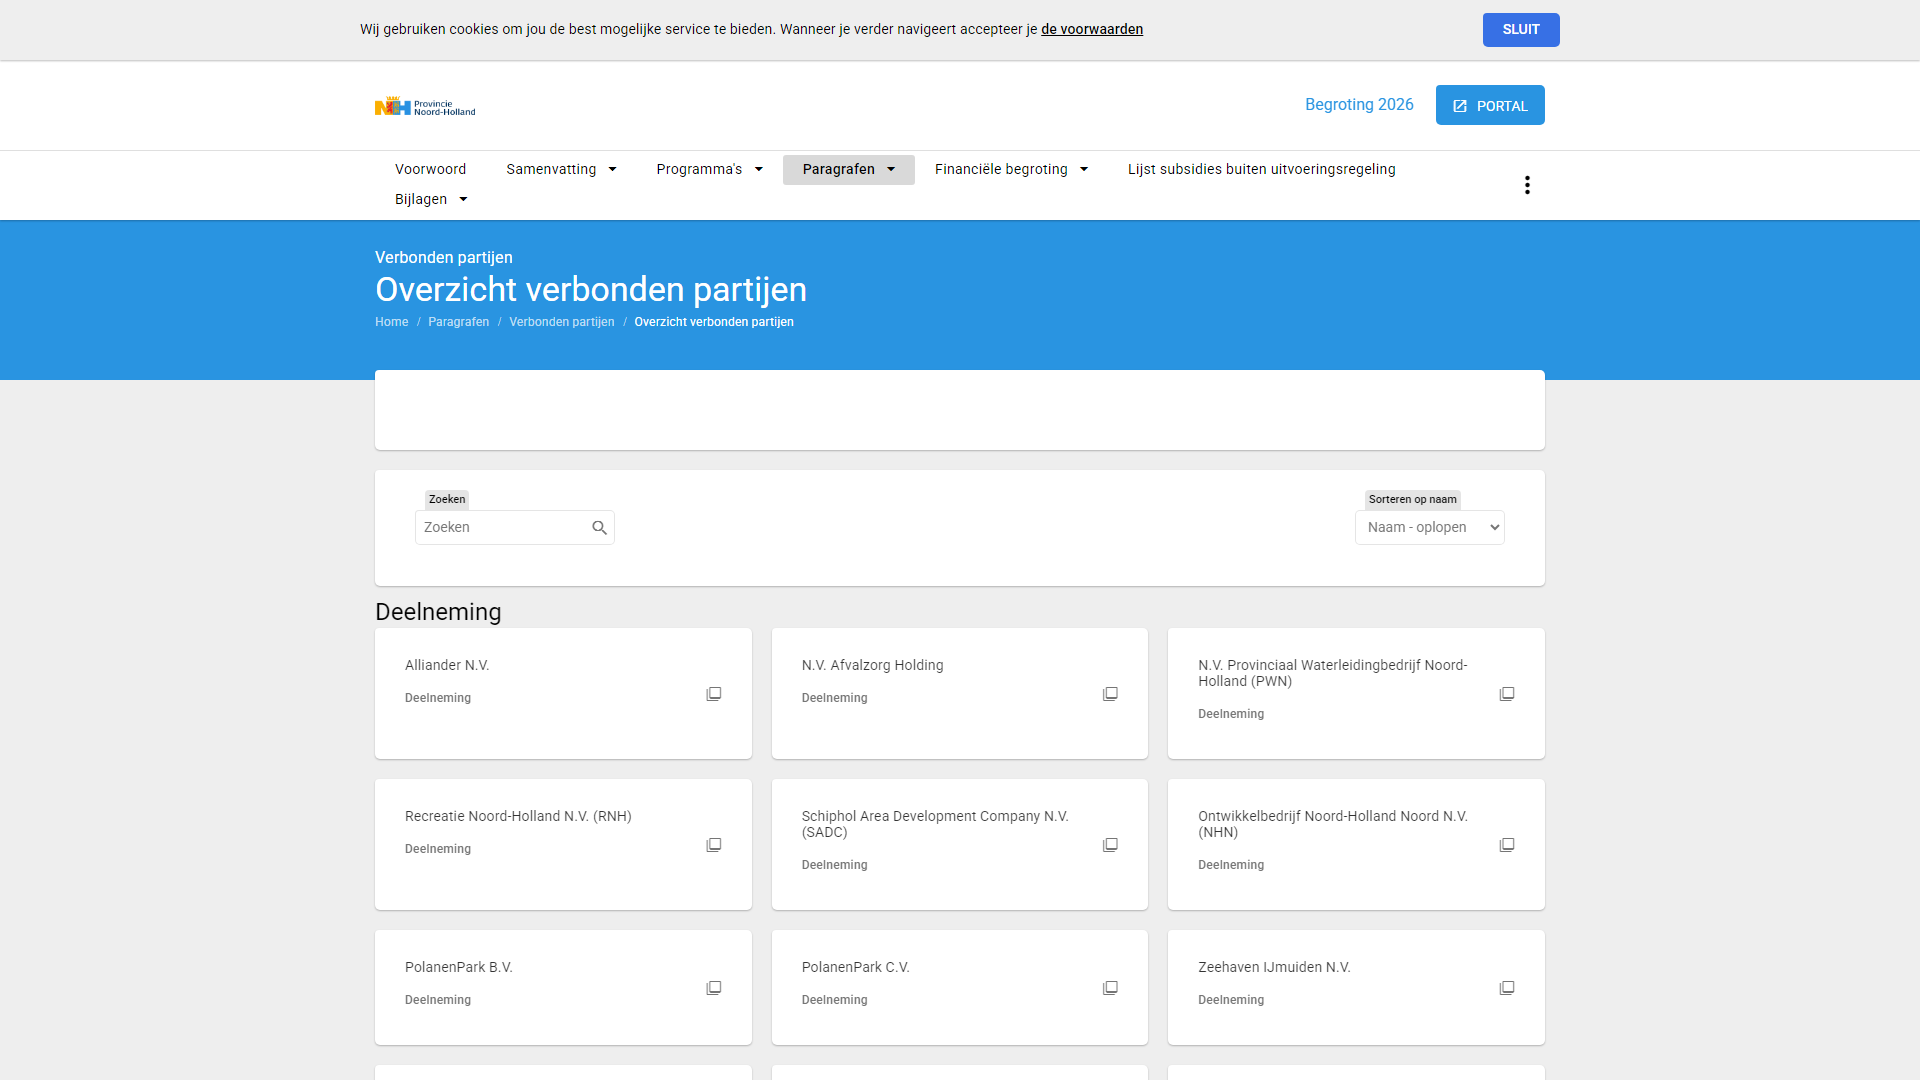Click the open icon on the Recreatie Noord-Holland card
1920x1080 pixels.
pyautogui.click(x=713, y=845)
